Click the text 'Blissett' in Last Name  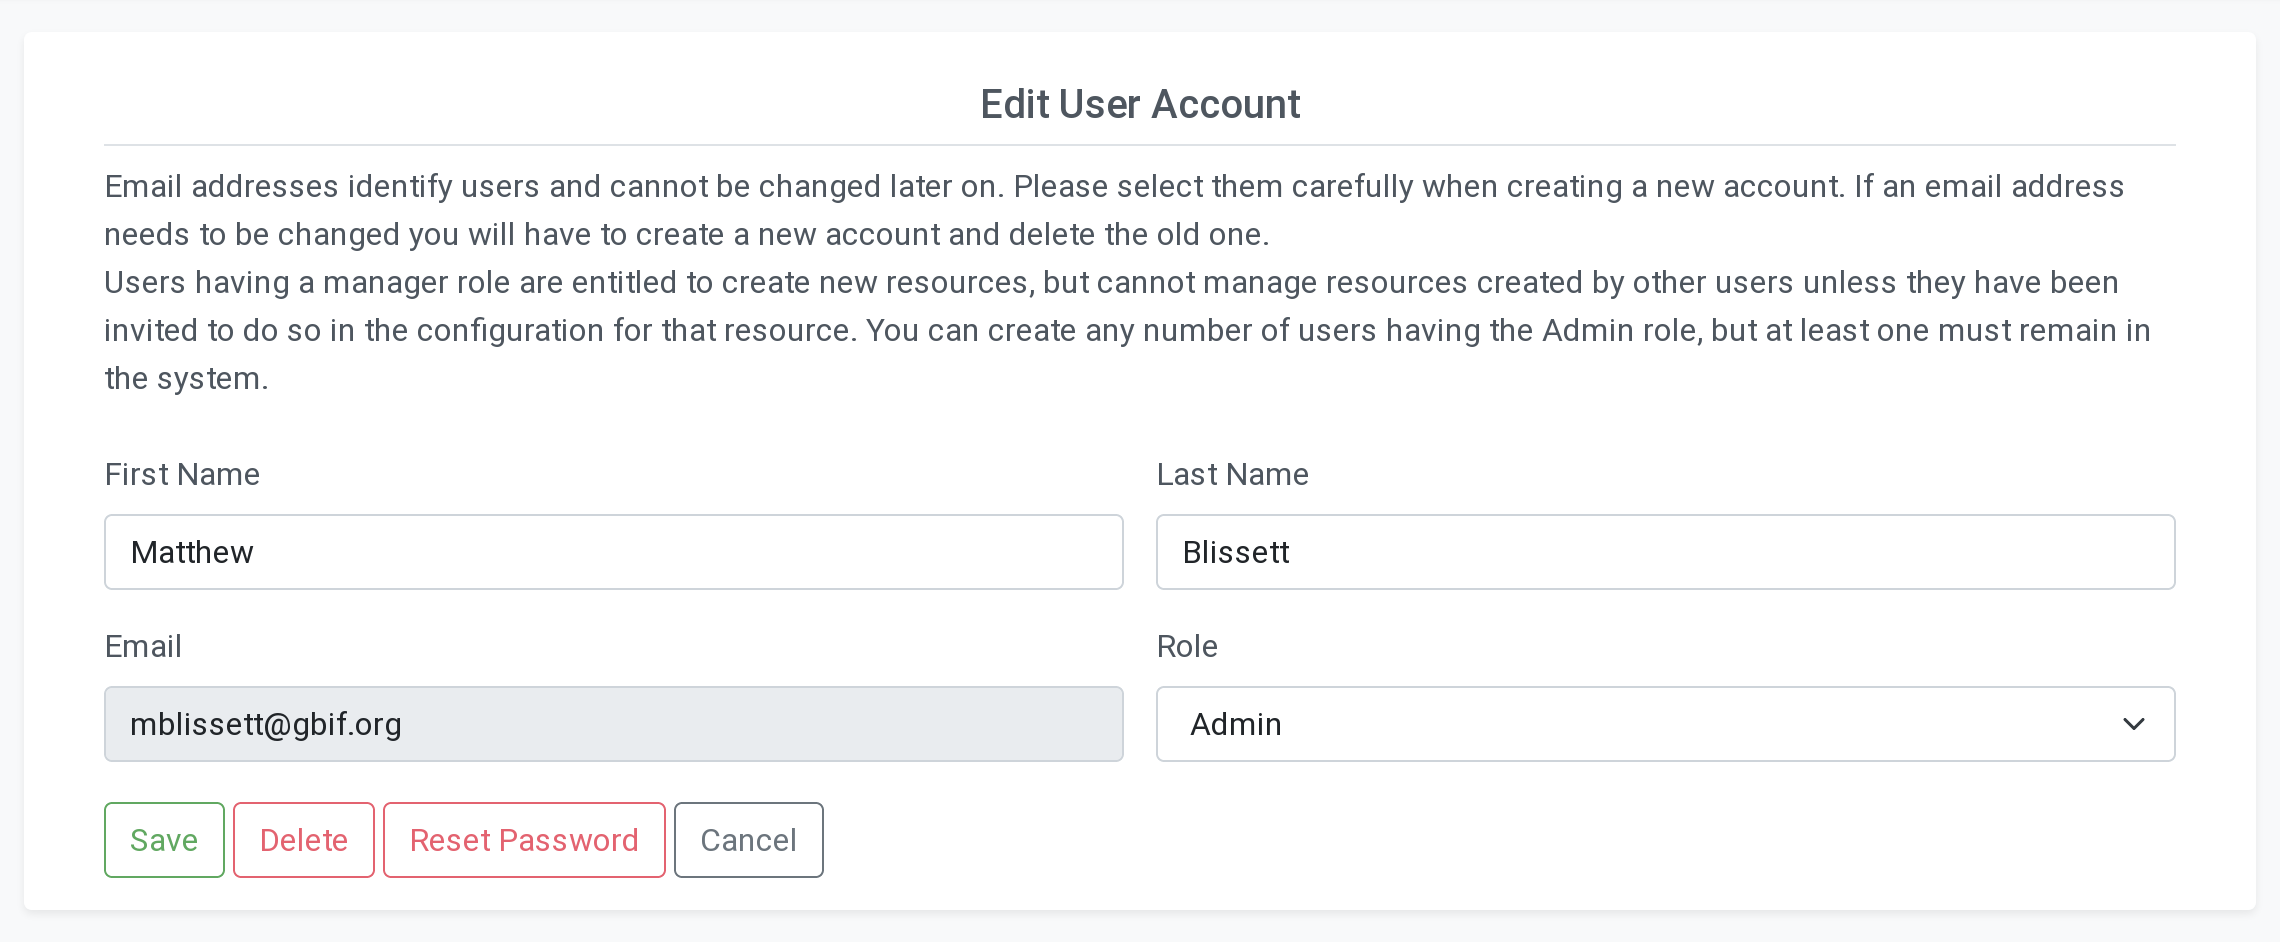(1236, 552)
